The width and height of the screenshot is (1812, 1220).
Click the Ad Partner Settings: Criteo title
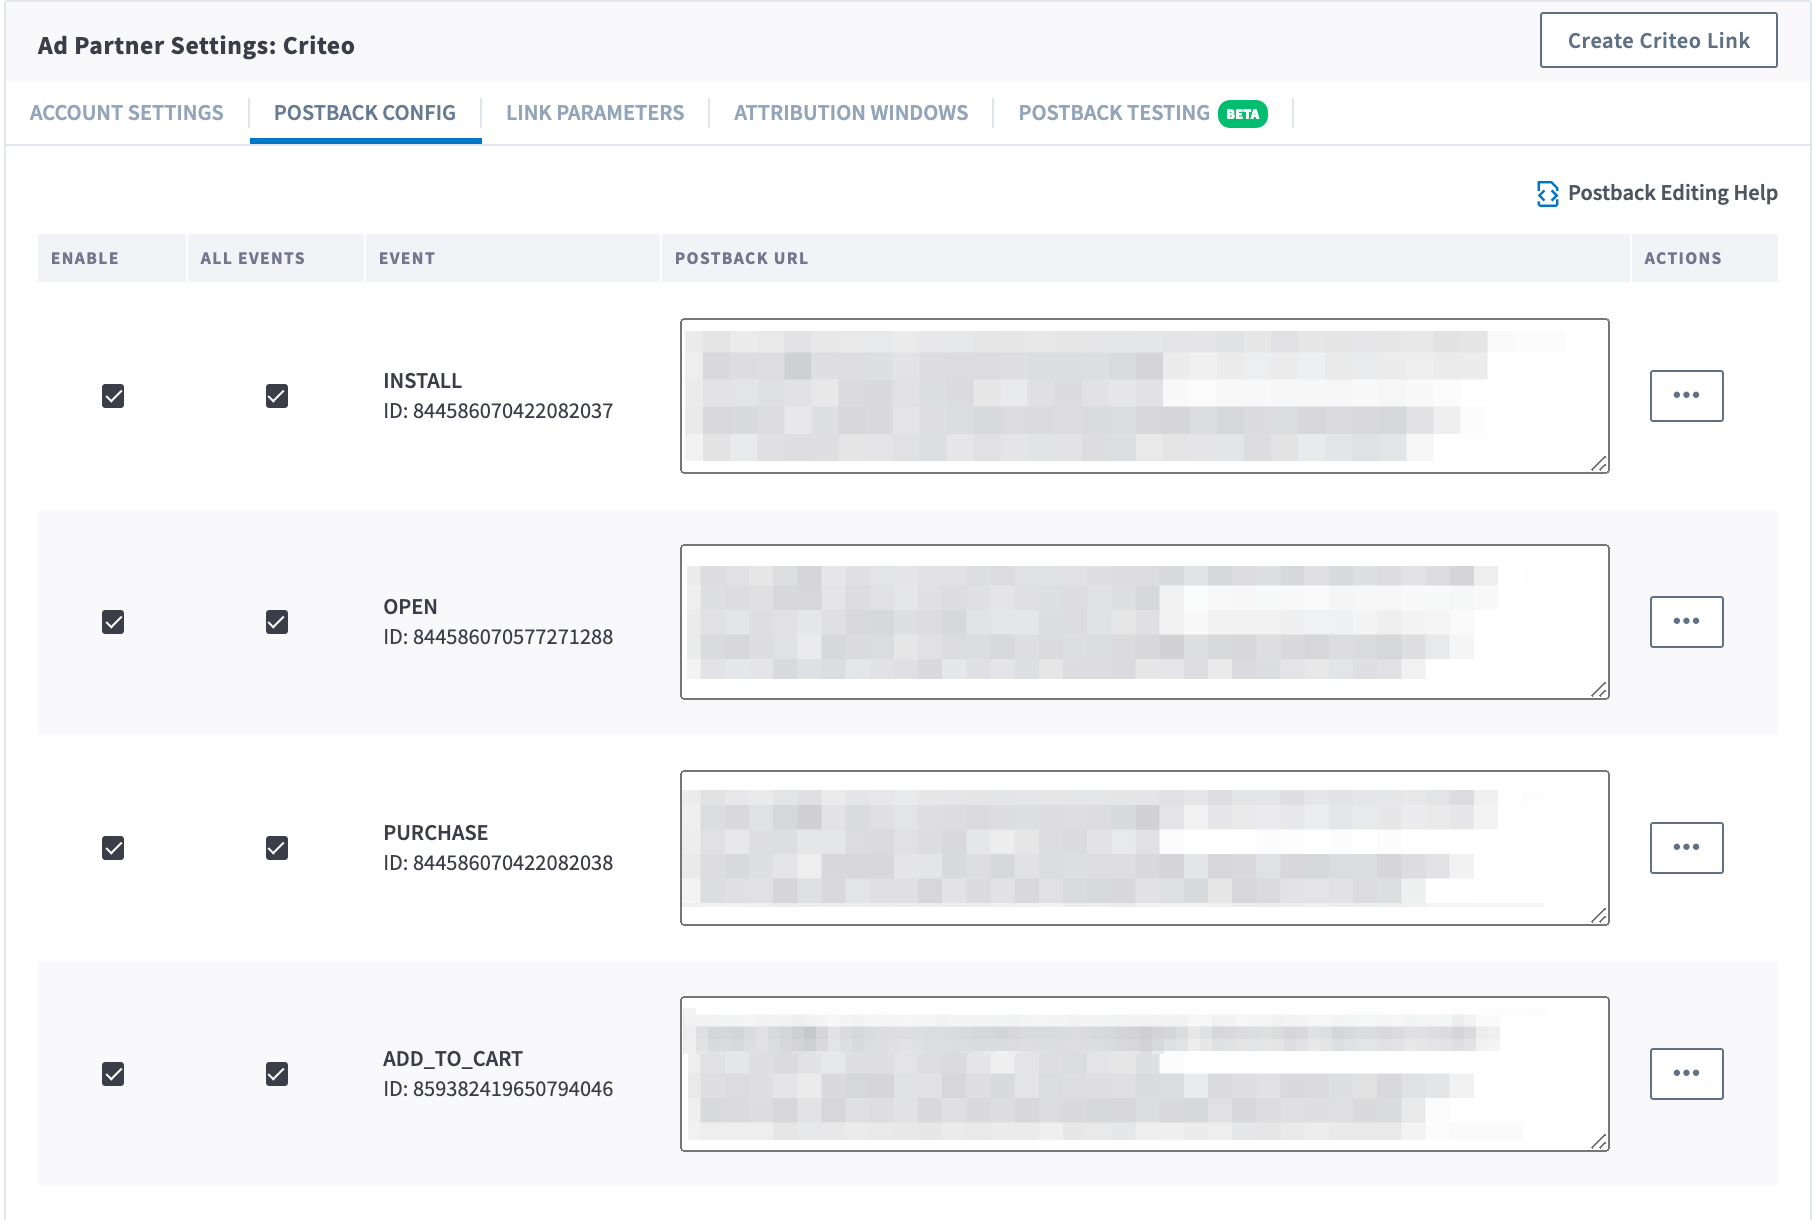(x=196, y=46)
